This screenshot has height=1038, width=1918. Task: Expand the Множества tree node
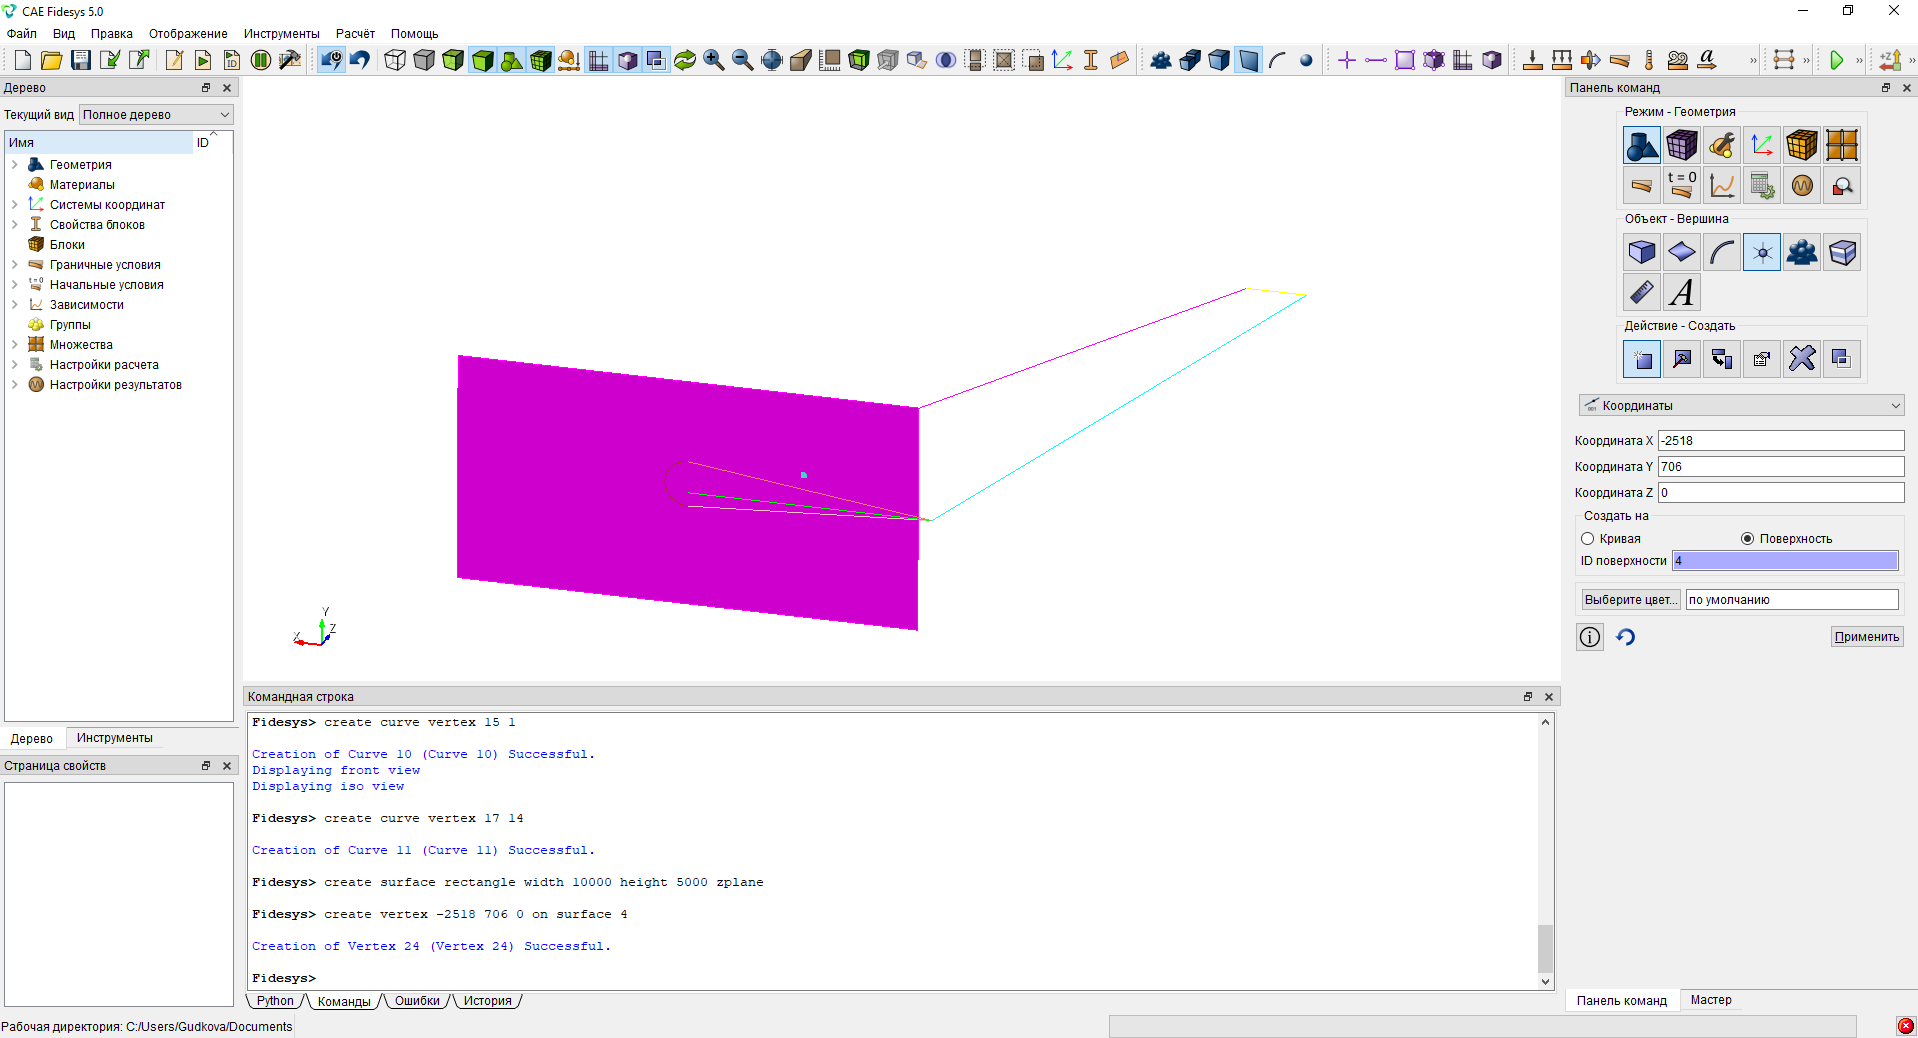click(x=15, y=345)
